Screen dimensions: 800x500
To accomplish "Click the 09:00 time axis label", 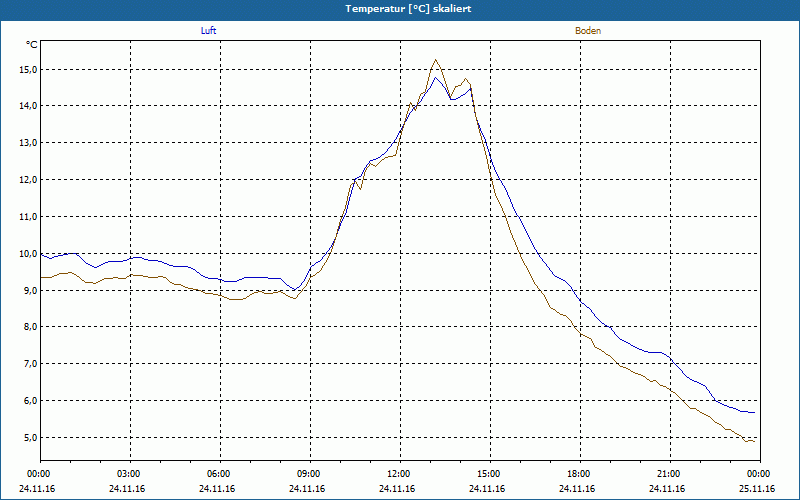I will (x=311, y=474).
